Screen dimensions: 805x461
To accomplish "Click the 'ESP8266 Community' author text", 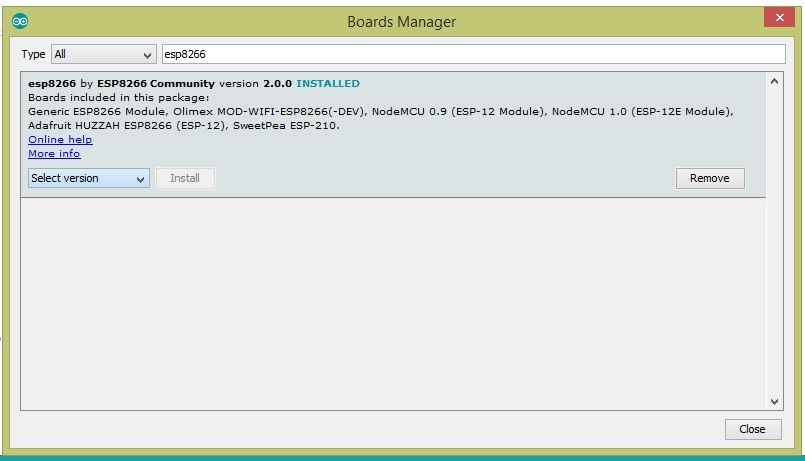I will point(156,84).
